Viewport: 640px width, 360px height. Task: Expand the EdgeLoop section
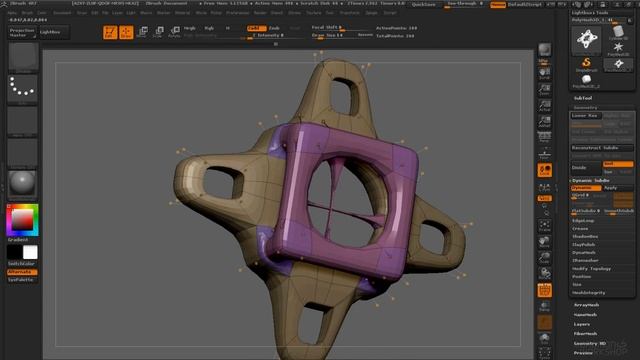[583, 221]
